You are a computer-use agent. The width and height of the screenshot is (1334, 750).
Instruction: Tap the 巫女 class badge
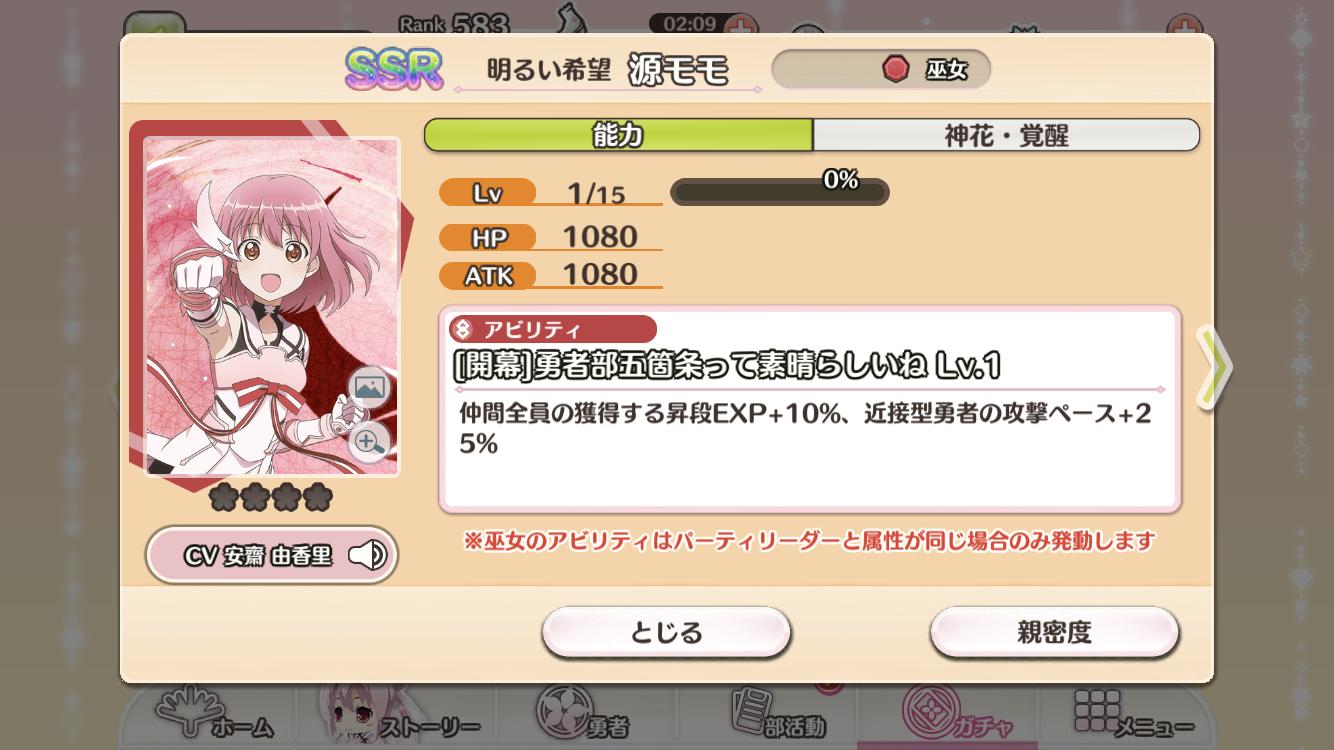tap(881, 69)
